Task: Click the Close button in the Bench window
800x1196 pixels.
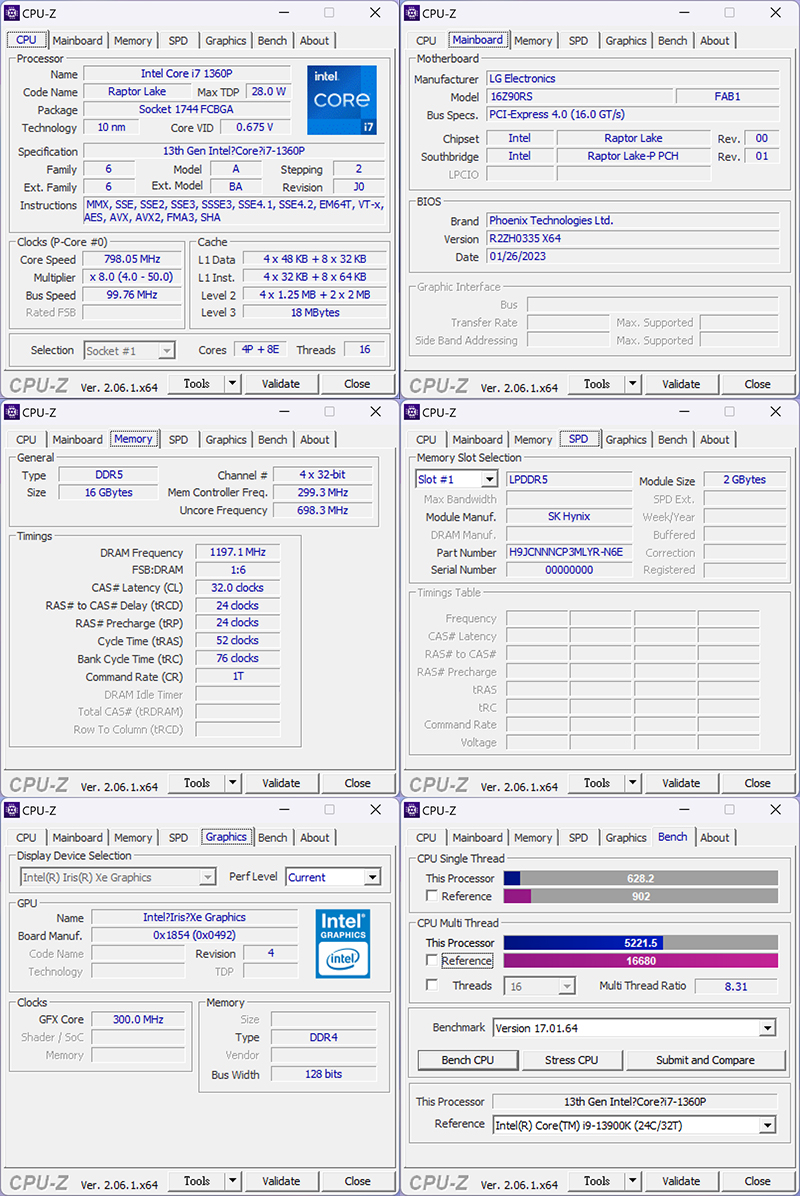Action: coord(757,1181)
